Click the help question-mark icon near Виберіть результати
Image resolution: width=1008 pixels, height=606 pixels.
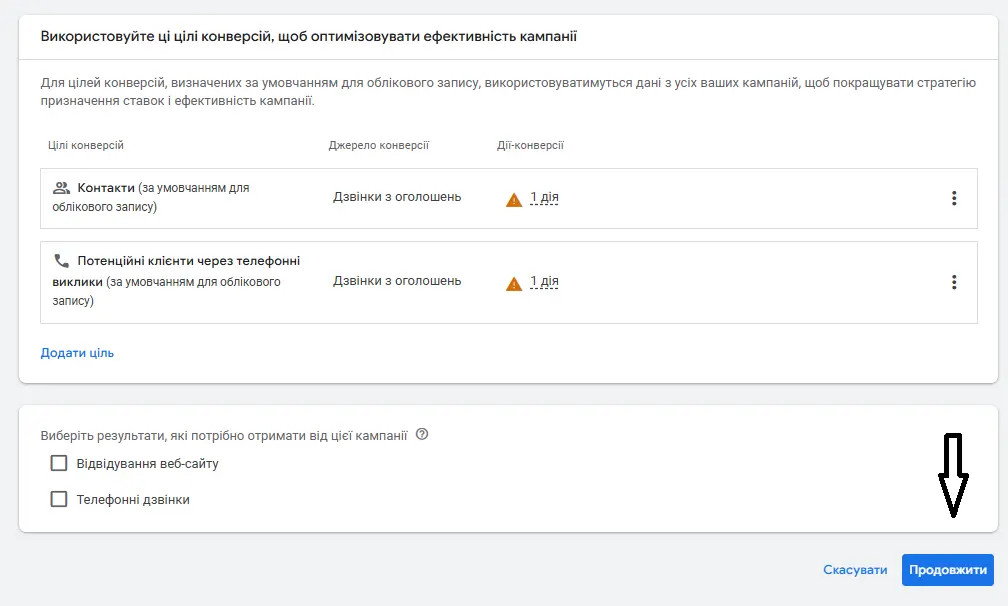pos(422,435)
